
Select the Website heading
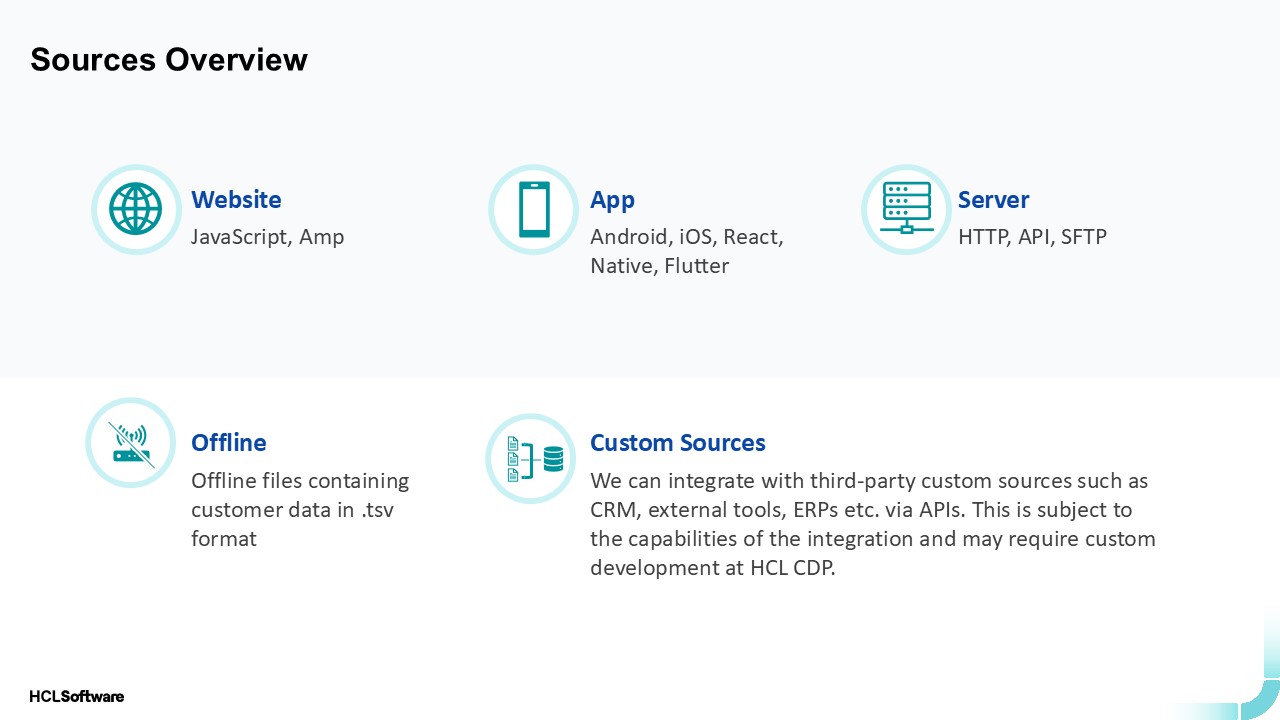236,200
